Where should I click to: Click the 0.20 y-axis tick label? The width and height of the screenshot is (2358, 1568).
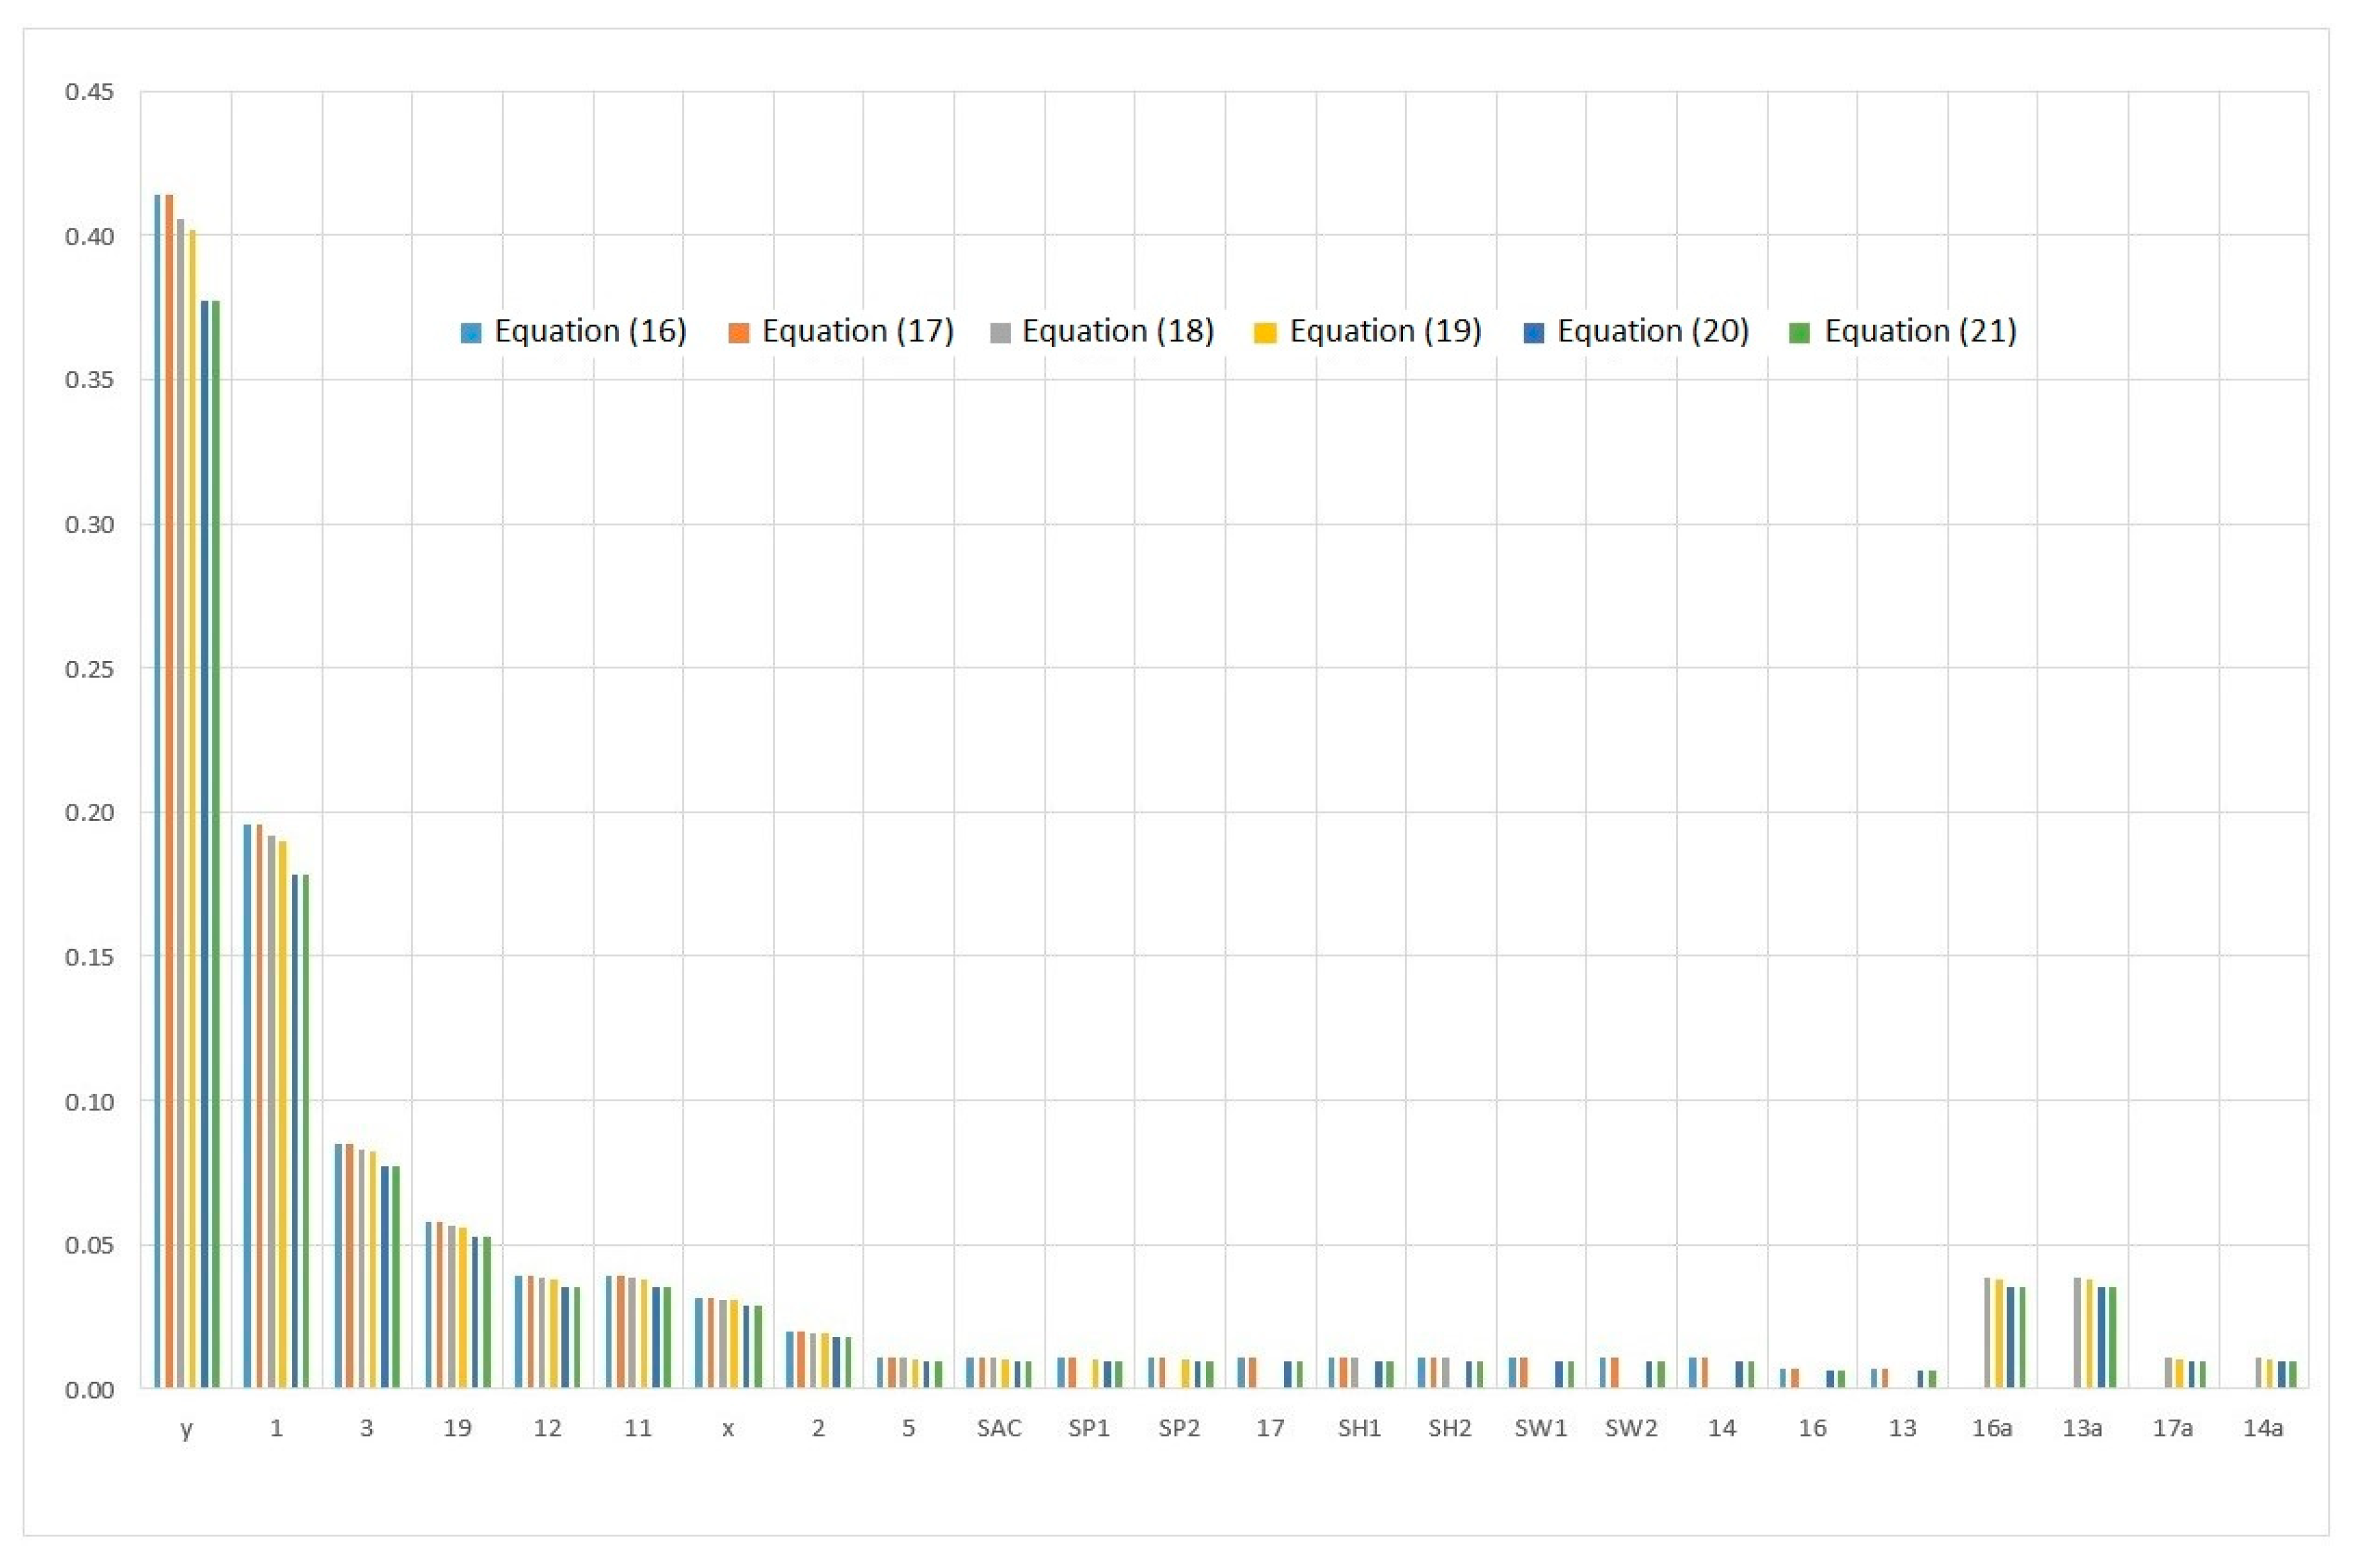[89, 812]
